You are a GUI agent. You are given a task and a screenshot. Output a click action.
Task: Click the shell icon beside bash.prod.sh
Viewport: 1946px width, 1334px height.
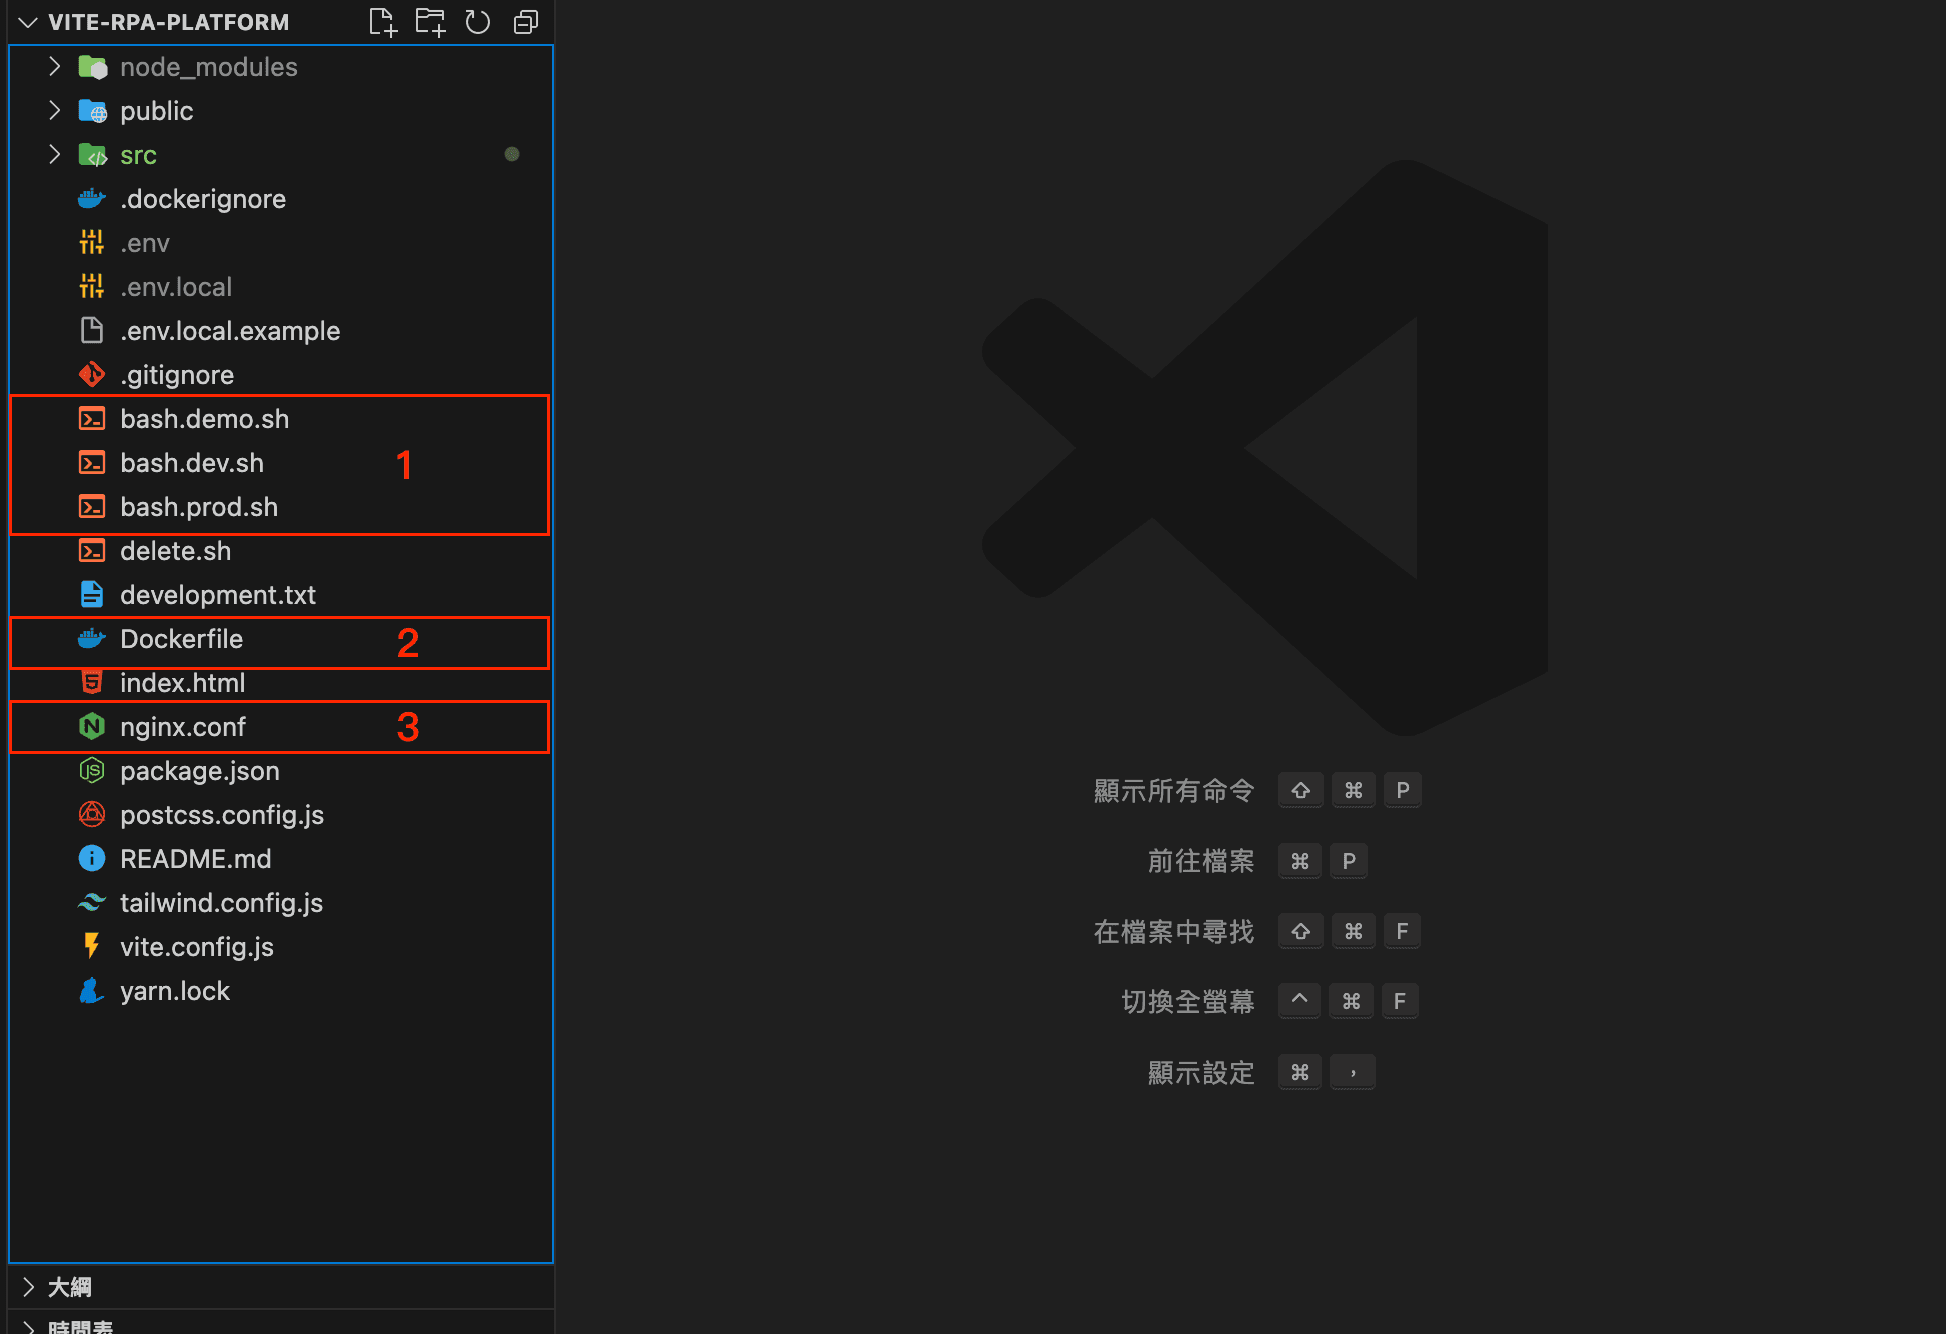92,507
